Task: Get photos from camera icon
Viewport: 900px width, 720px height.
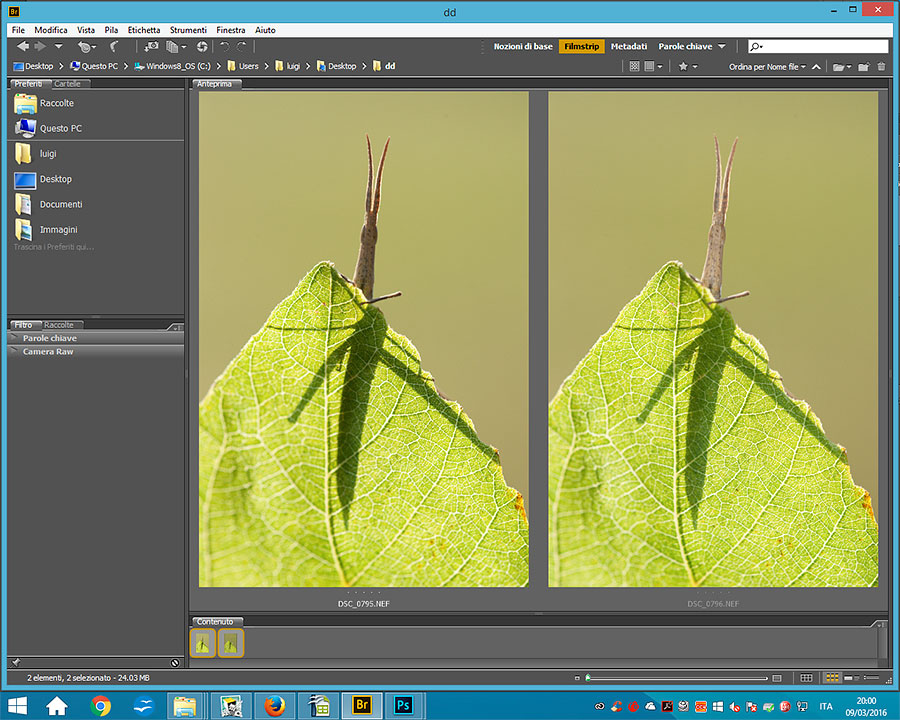Action: [x=151, y=47]
